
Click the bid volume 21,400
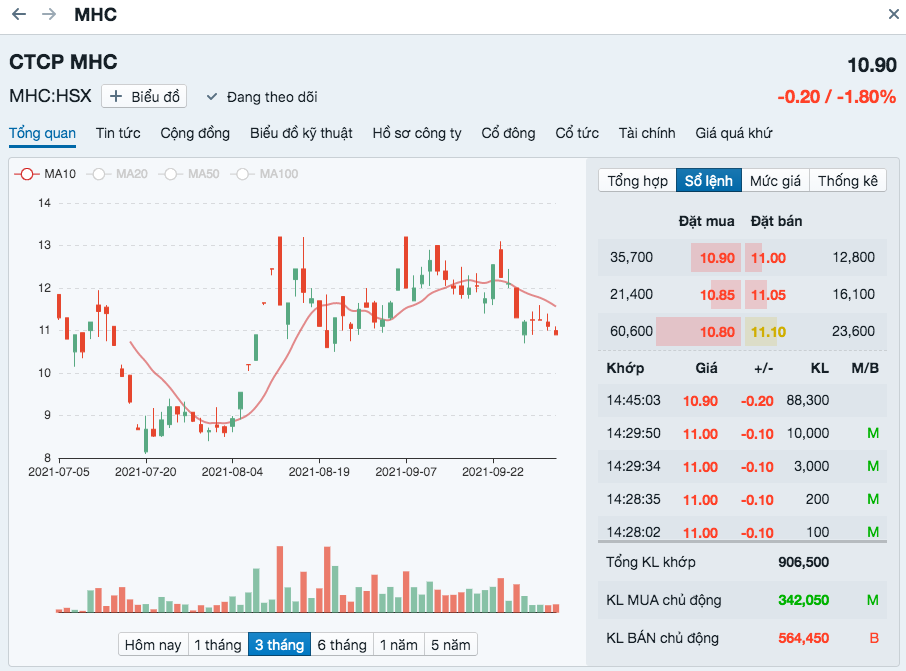pos(631,294)
